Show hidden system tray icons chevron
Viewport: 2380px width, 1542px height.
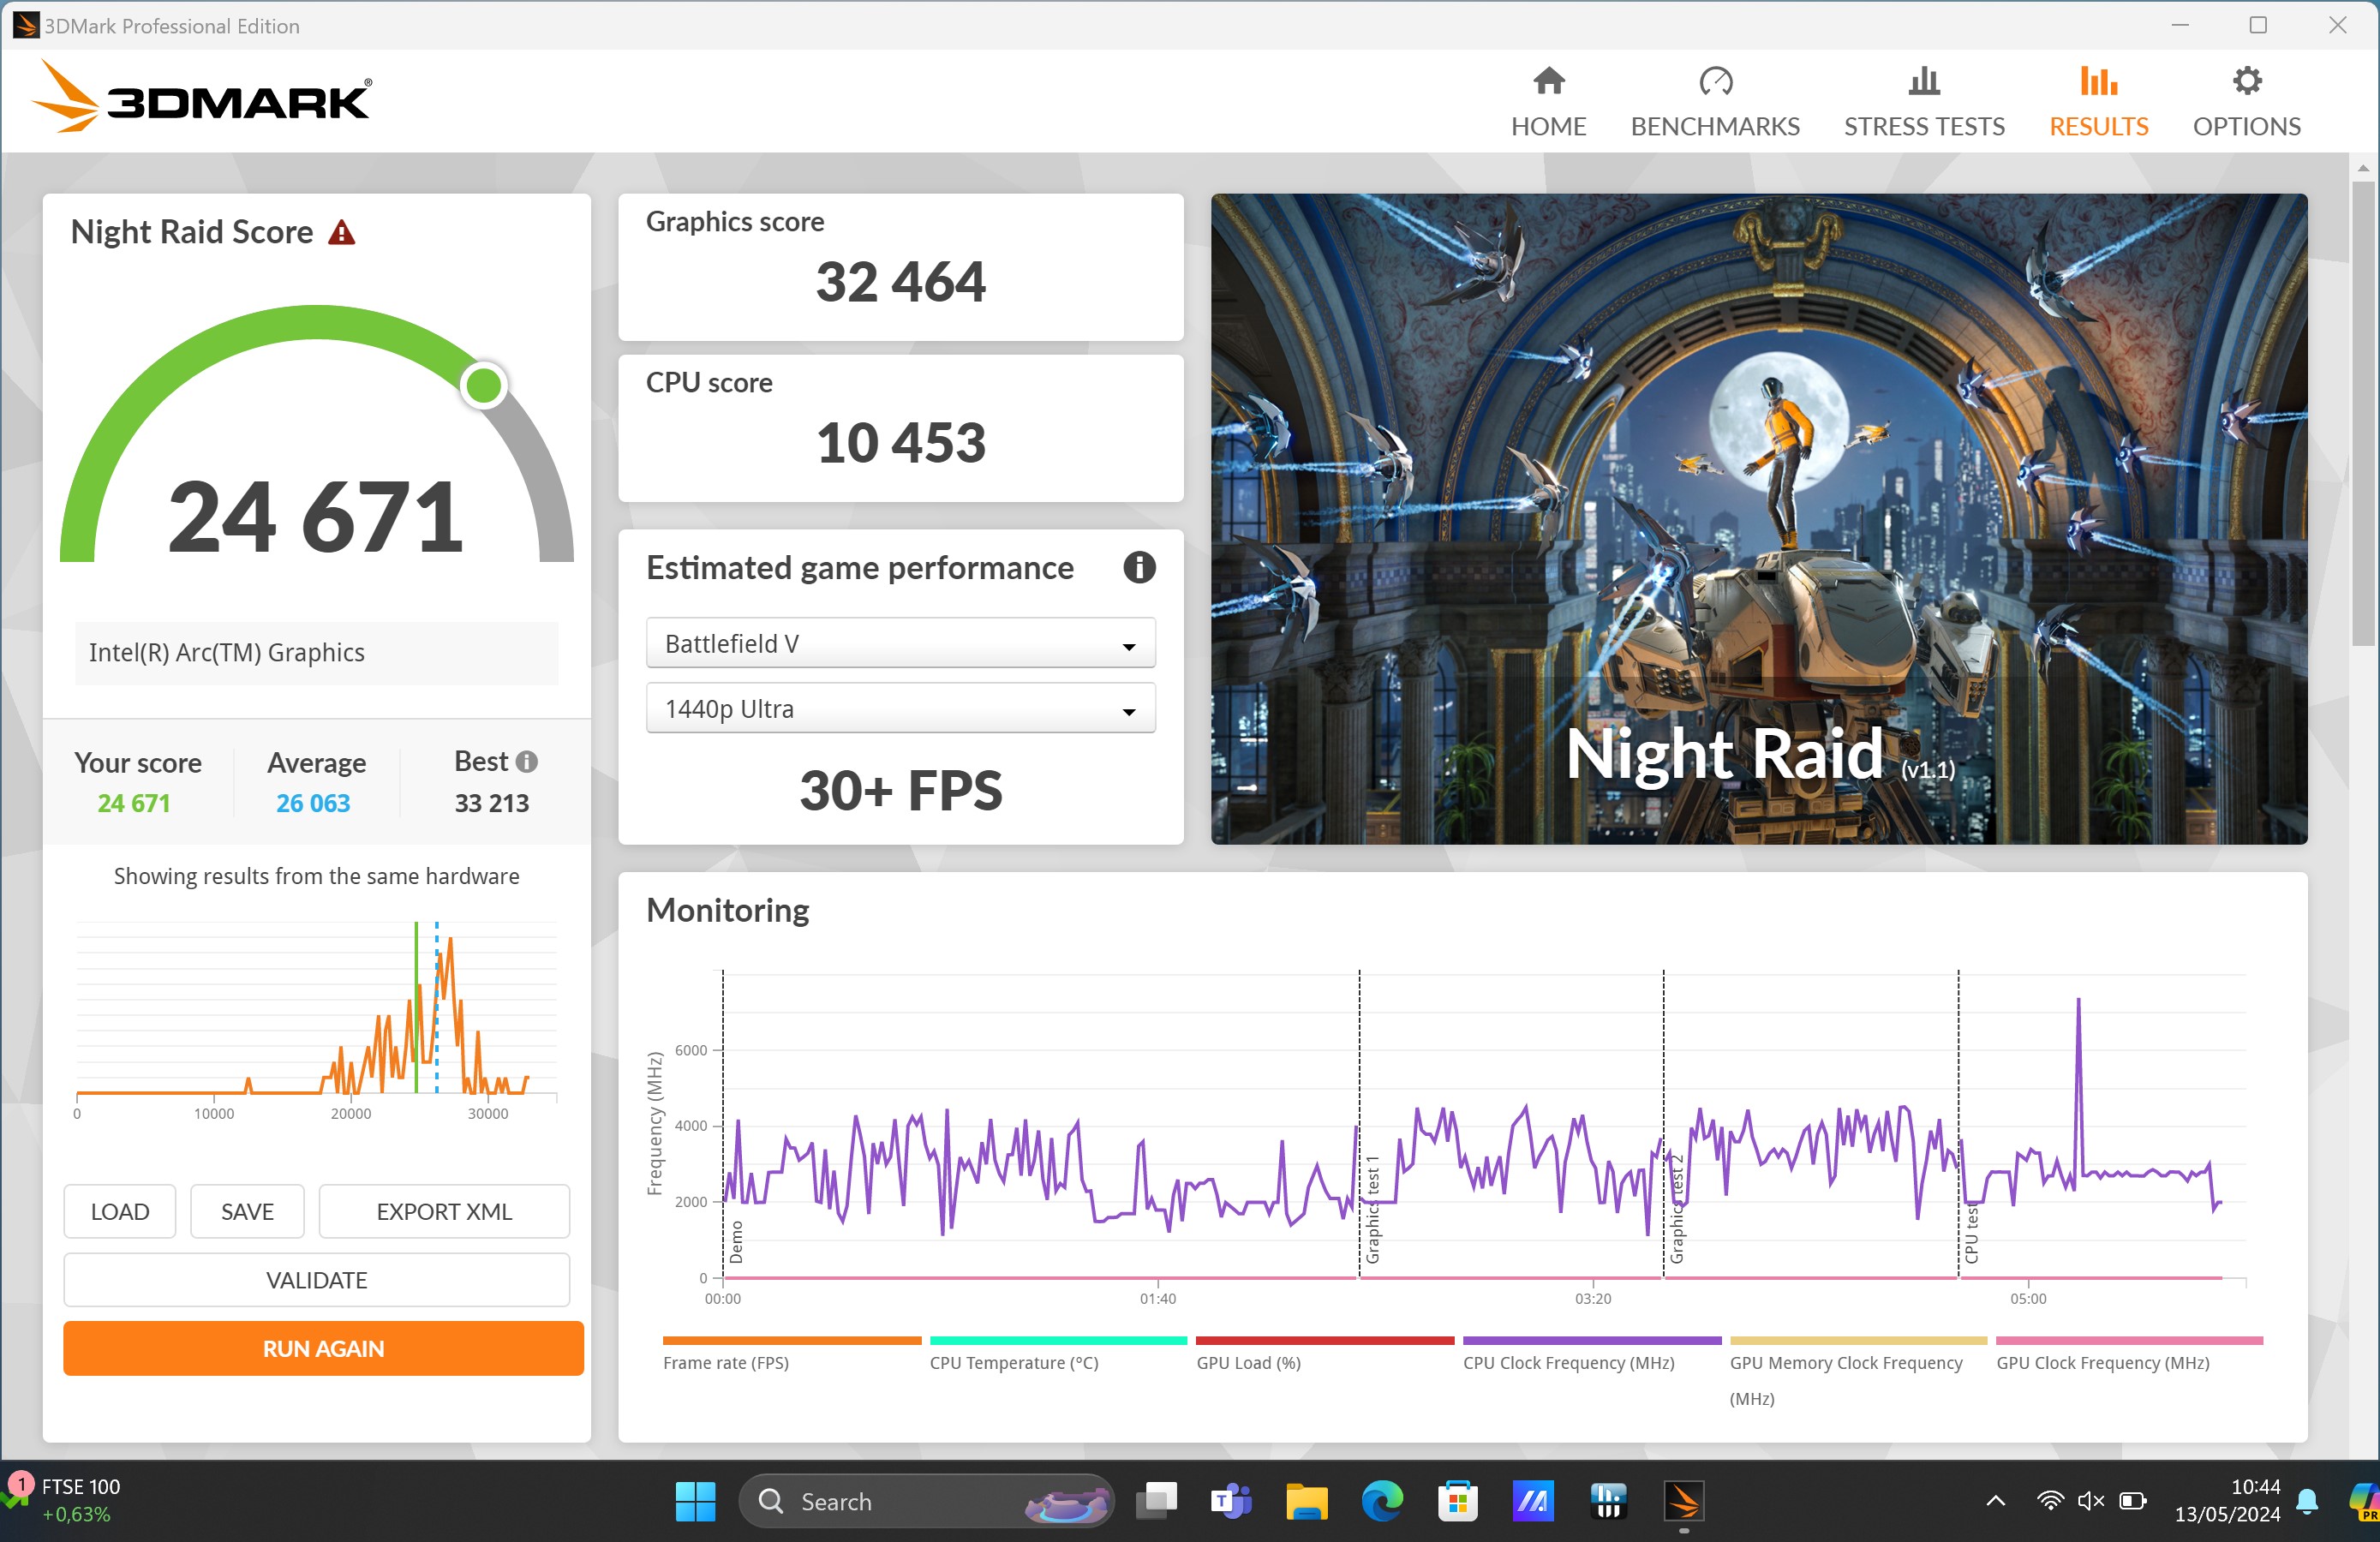tap(1995, 1501)
